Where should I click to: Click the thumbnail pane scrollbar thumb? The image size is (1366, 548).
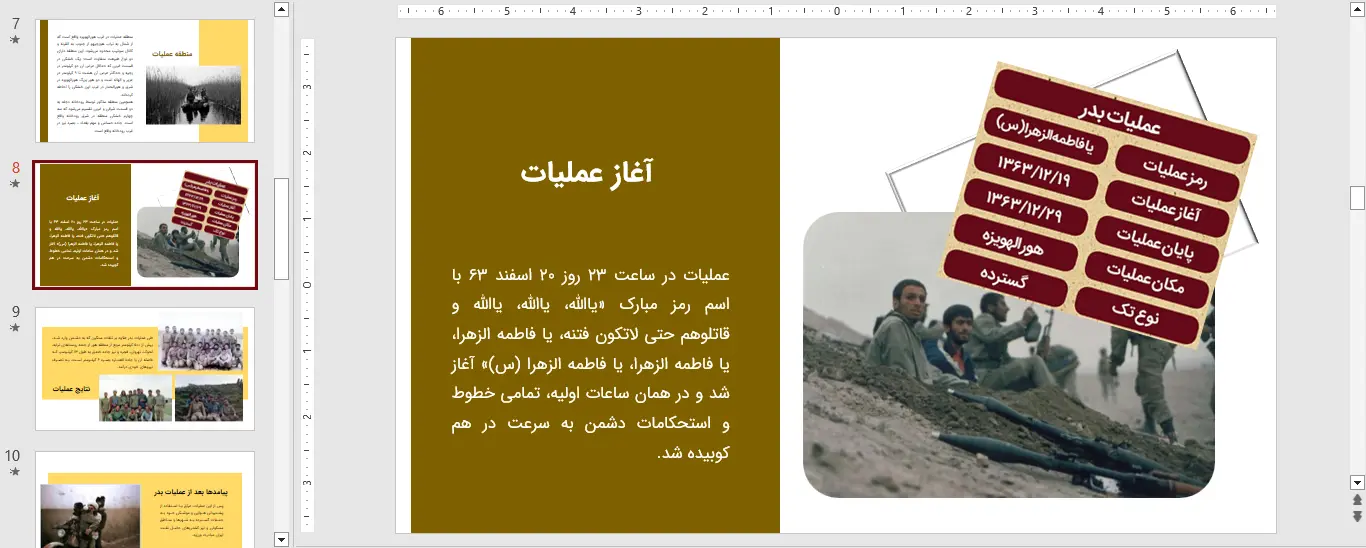[281, 229]
